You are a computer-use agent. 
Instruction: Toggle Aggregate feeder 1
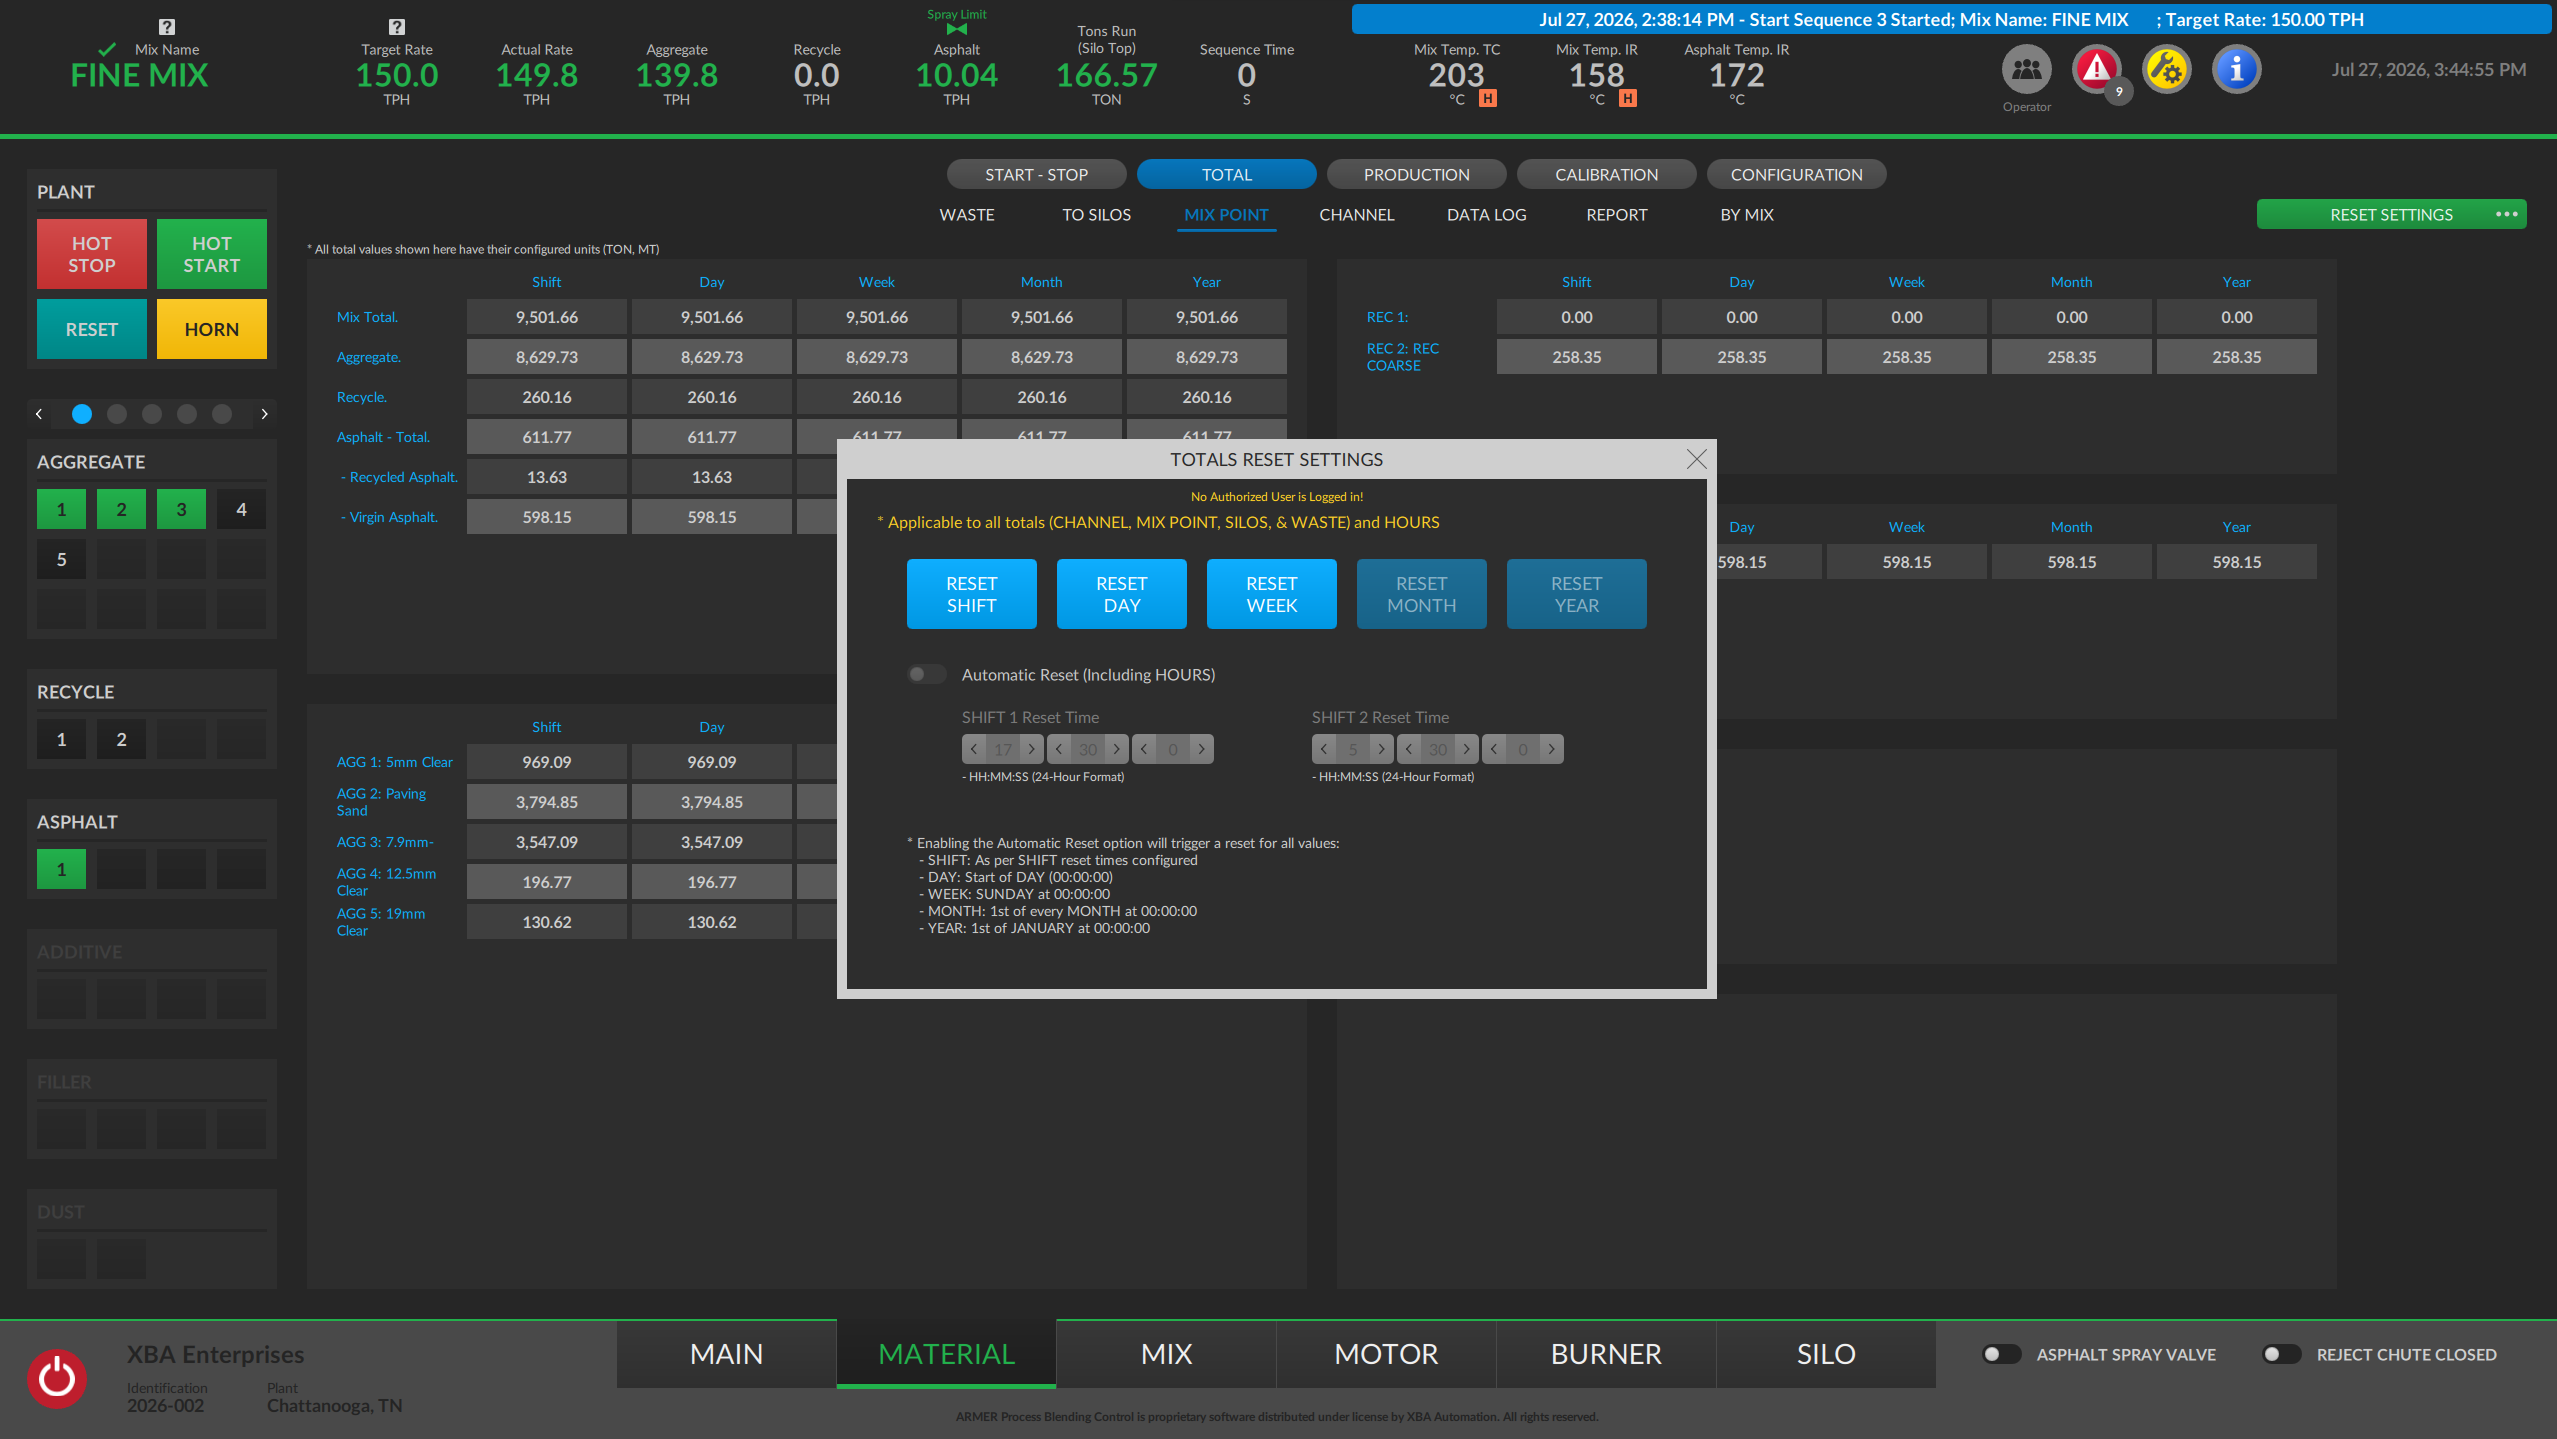coord(62,509)
